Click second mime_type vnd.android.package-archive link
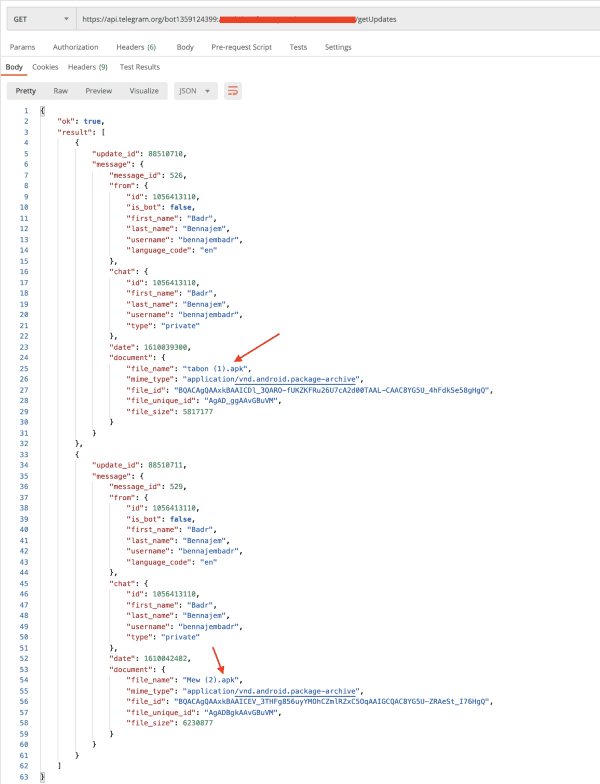The height and width of the screenshot is (784, 600). pos(296,691)
